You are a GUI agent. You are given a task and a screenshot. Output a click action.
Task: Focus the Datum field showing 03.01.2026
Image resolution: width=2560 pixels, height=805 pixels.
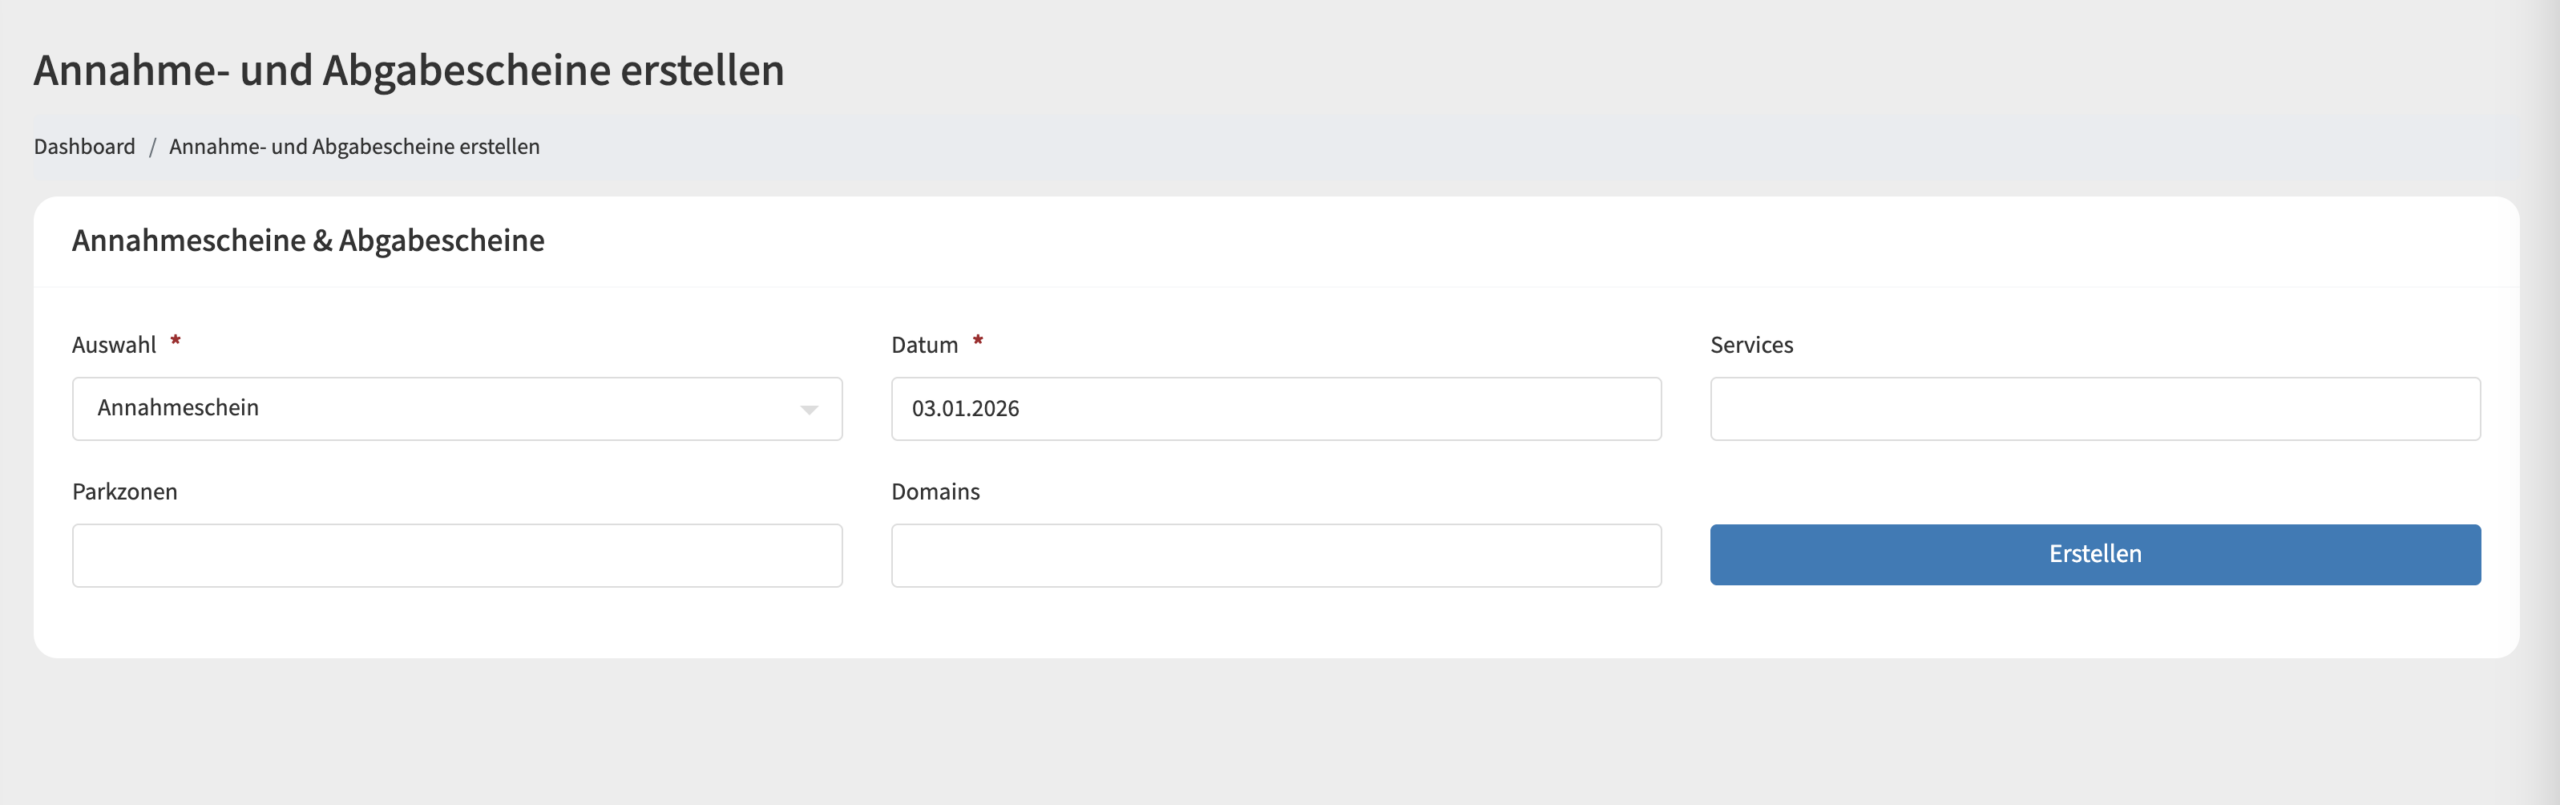(1275, 408)
